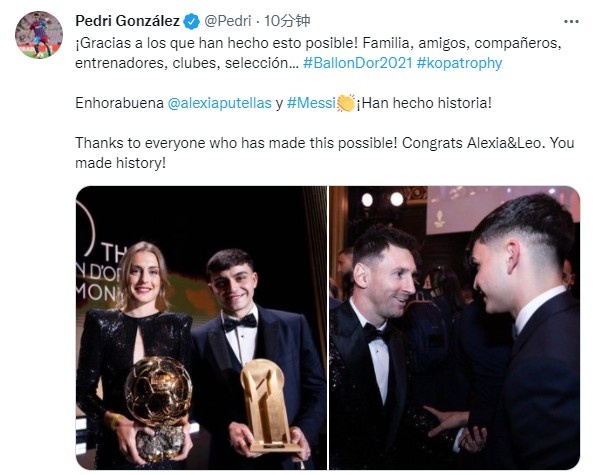Open the #BallonDor2021 hashtag
Viewport: 593px width, 475px height.
357,63
